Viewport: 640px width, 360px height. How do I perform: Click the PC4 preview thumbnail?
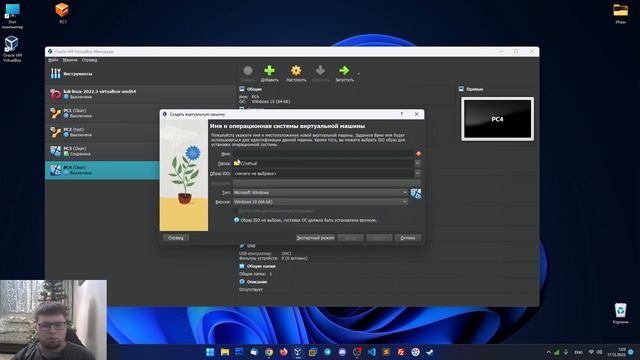(x=498, y=119)
